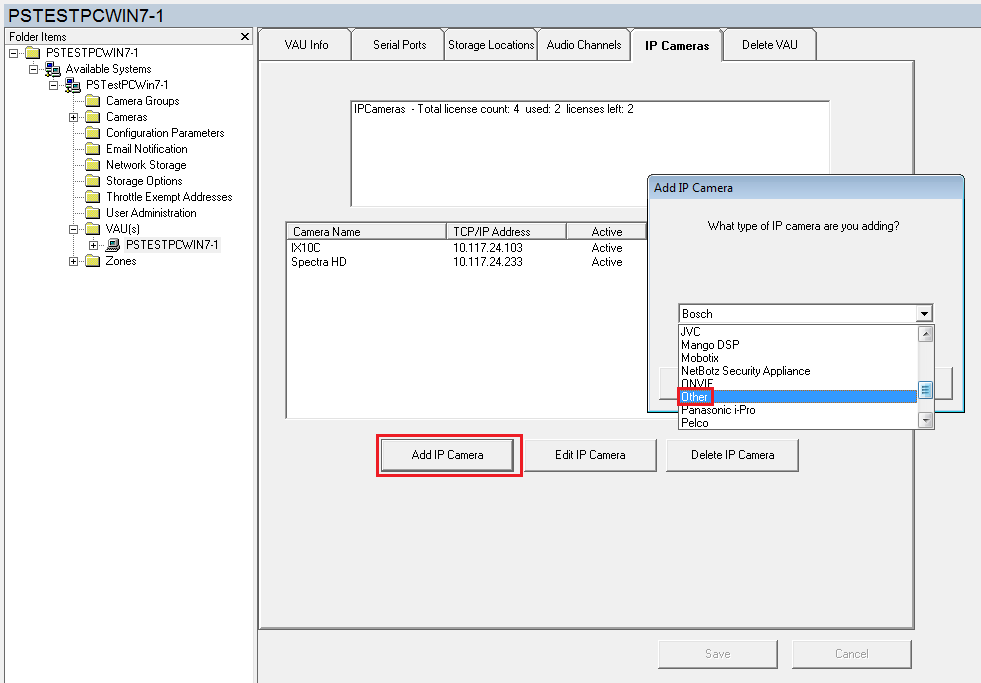
Task: Click the Camera Groups folder icon
Action: click(x=93, y=101)
